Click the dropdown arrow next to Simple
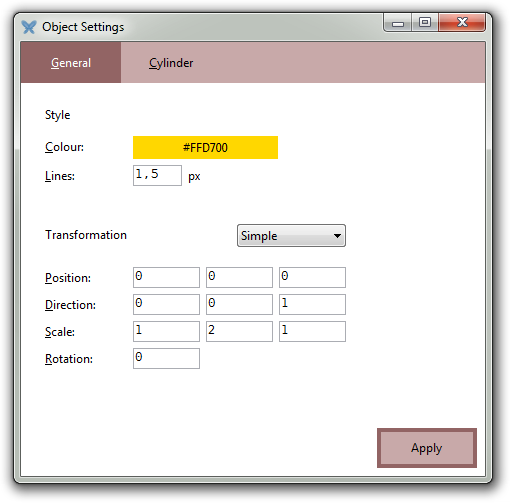510x503 pixels. (x=337, y=236)
